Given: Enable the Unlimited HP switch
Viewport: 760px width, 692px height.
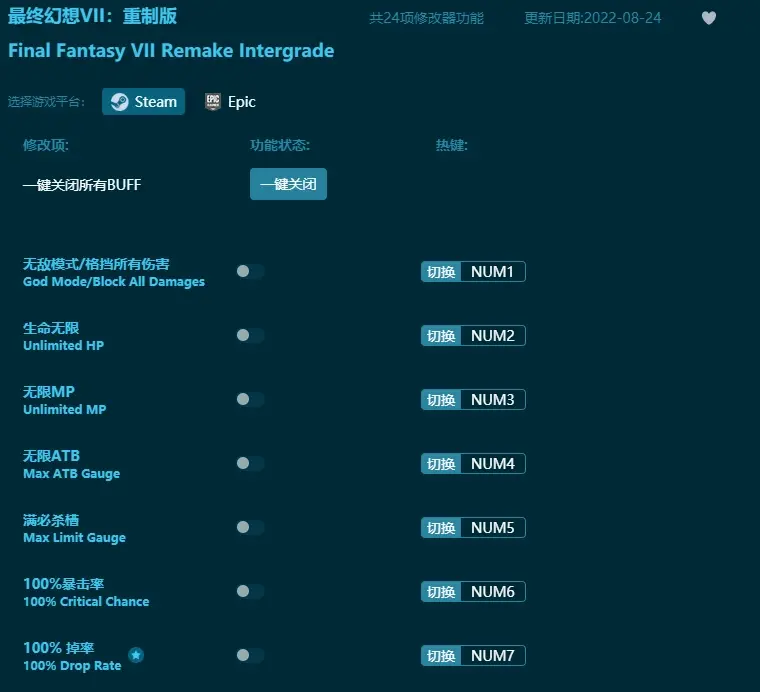Looking at the screenshot, I should click(250, 335).
